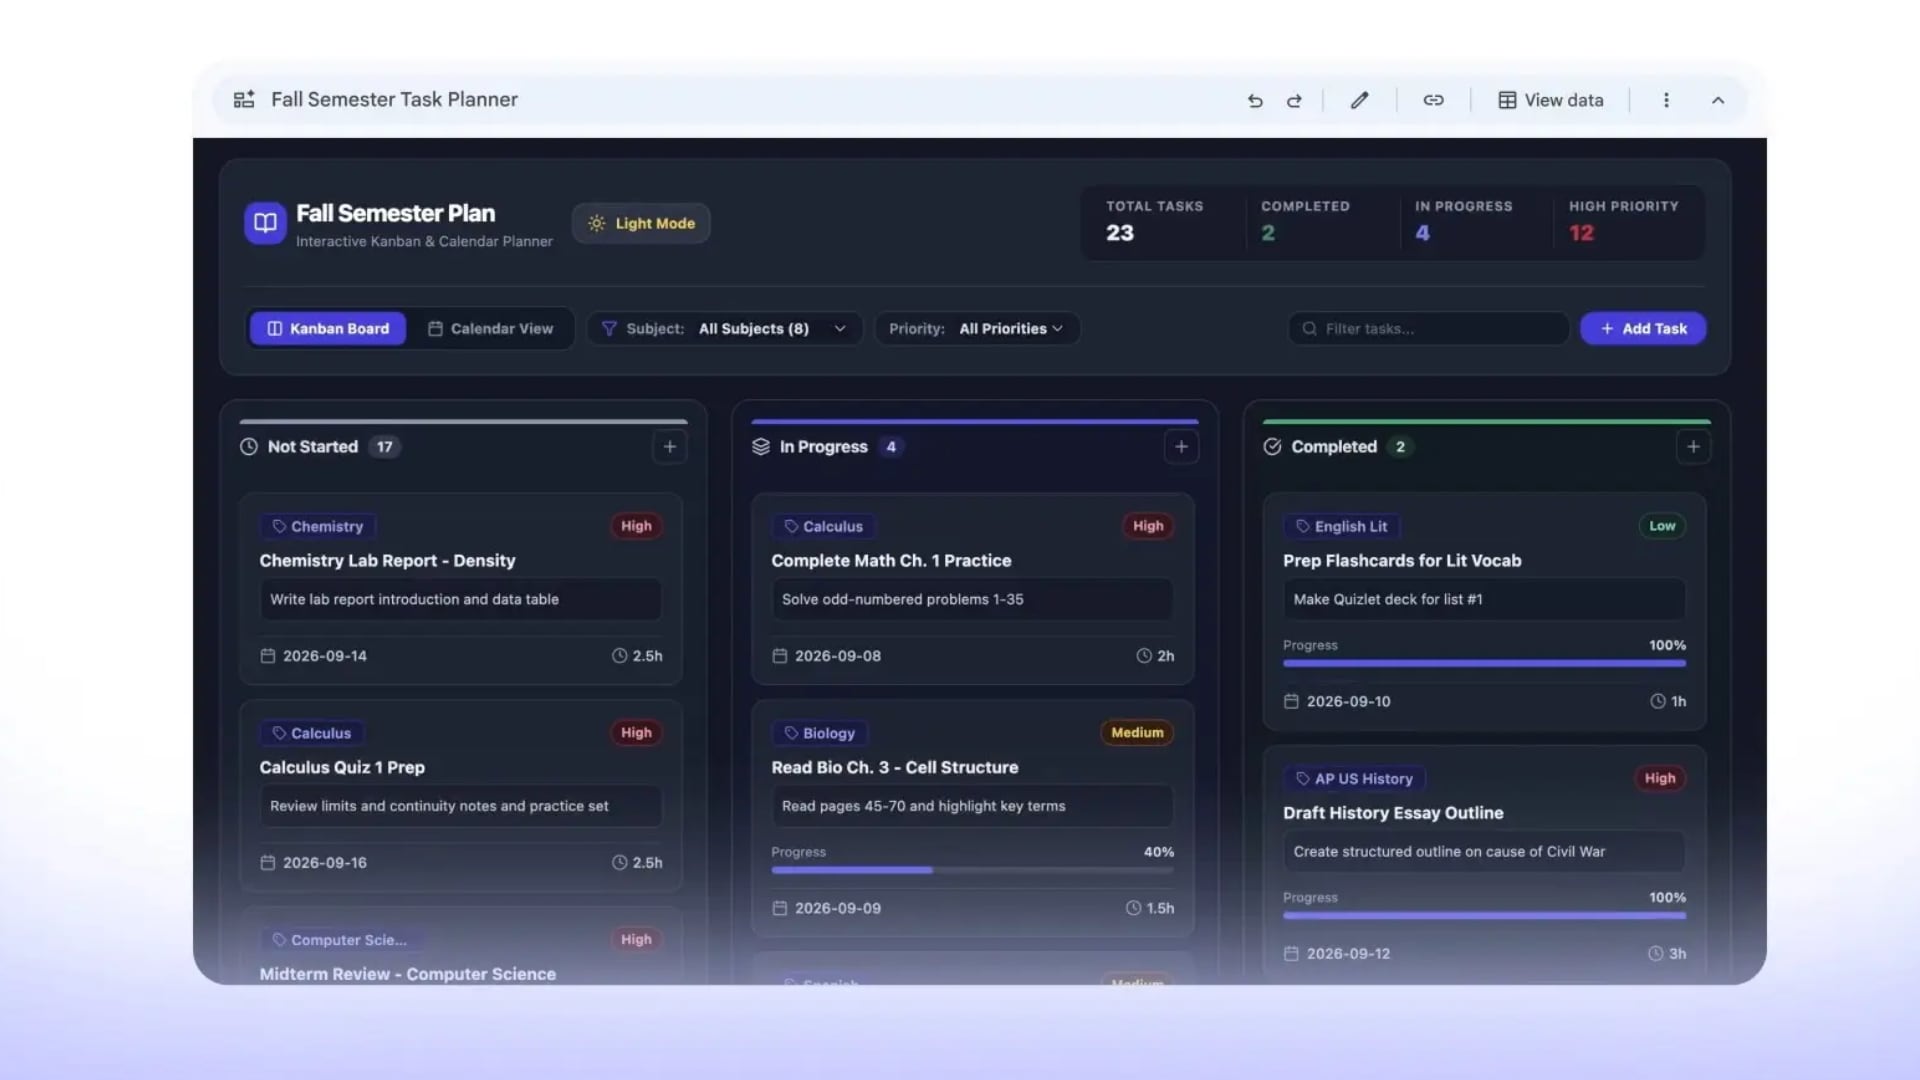Click the Filter tasks search field

[x=1428, y=328]
